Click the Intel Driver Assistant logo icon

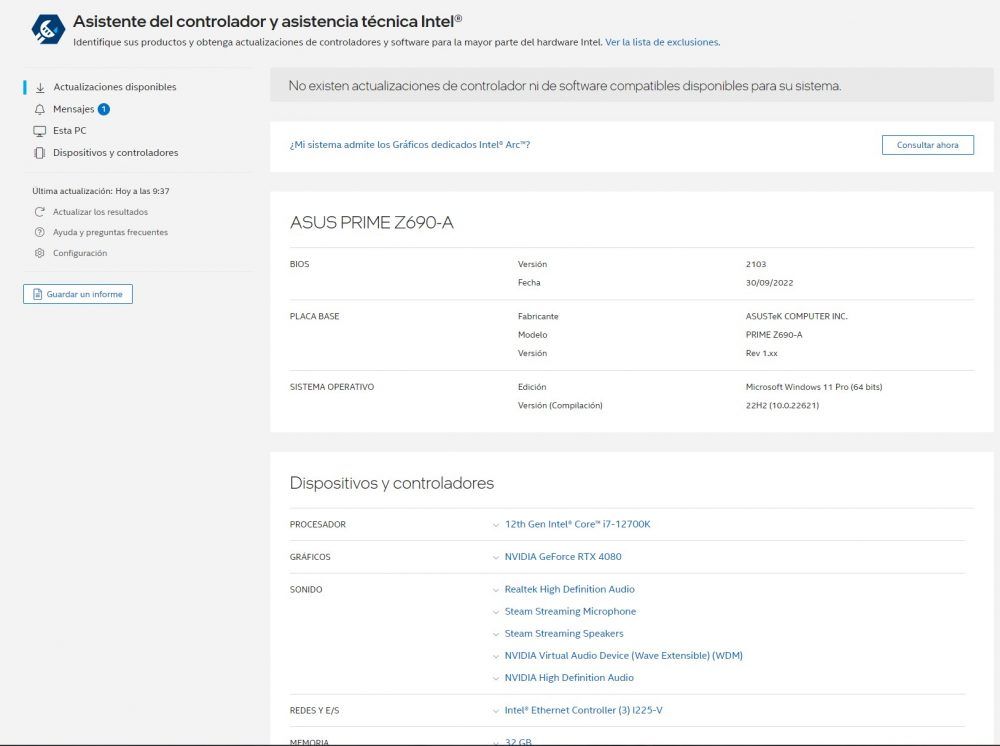click(48, 29)
